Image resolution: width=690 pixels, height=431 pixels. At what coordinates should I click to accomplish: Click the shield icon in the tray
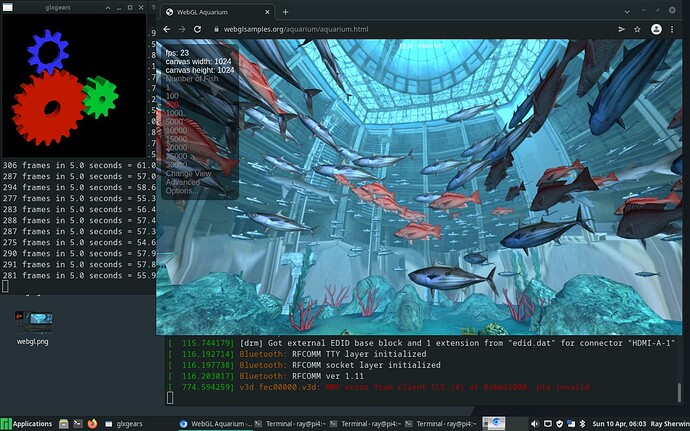tap(559, 424)
